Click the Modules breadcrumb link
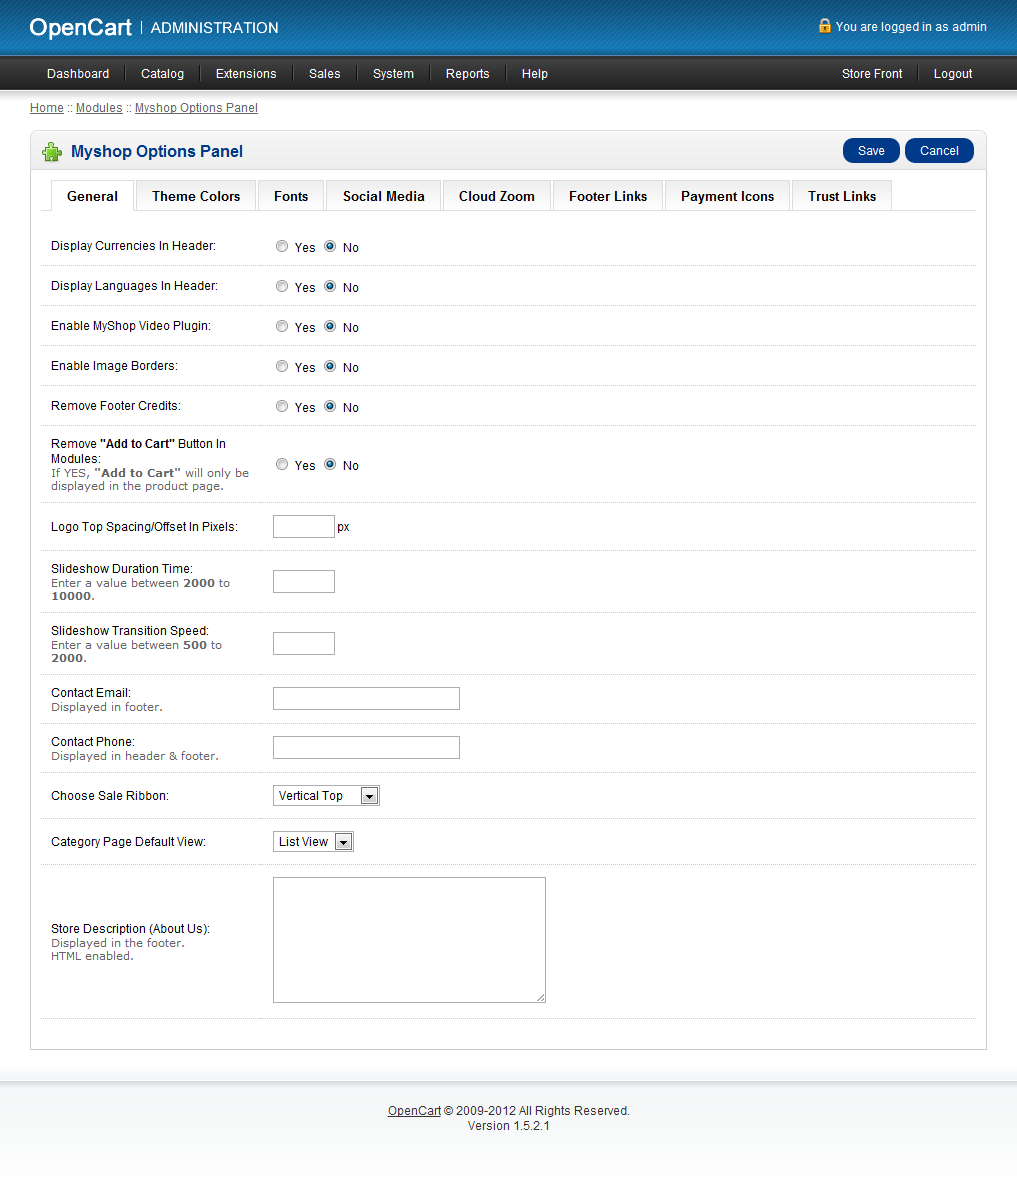 coord(99,108)
